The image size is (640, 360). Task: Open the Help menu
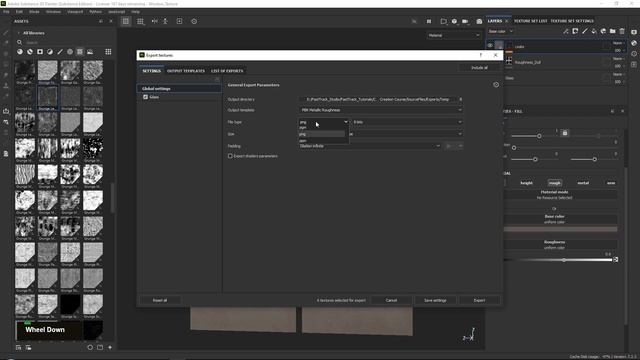pyautogui.click(x=135, y=12)
